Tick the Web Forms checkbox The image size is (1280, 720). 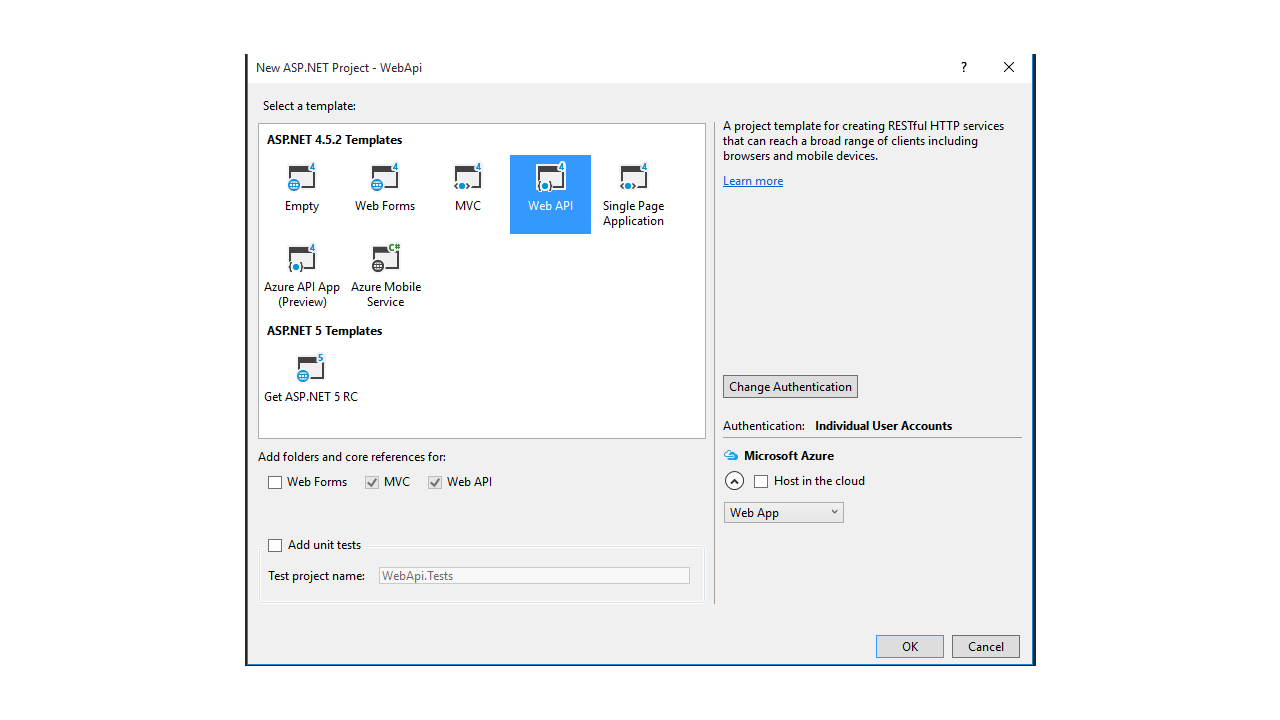coord(275,482)
